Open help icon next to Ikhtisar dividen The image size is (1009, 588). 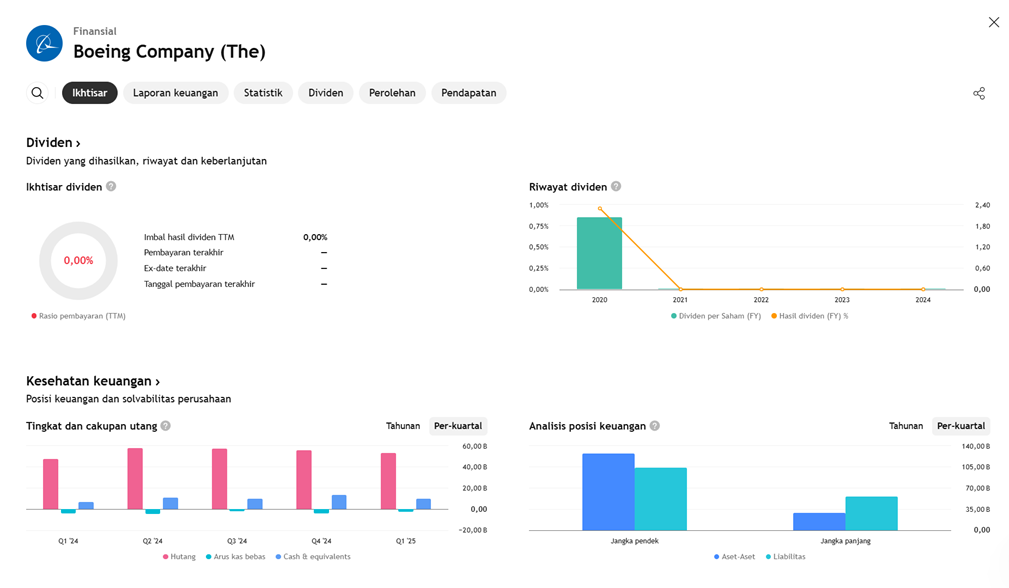(111, 187)
